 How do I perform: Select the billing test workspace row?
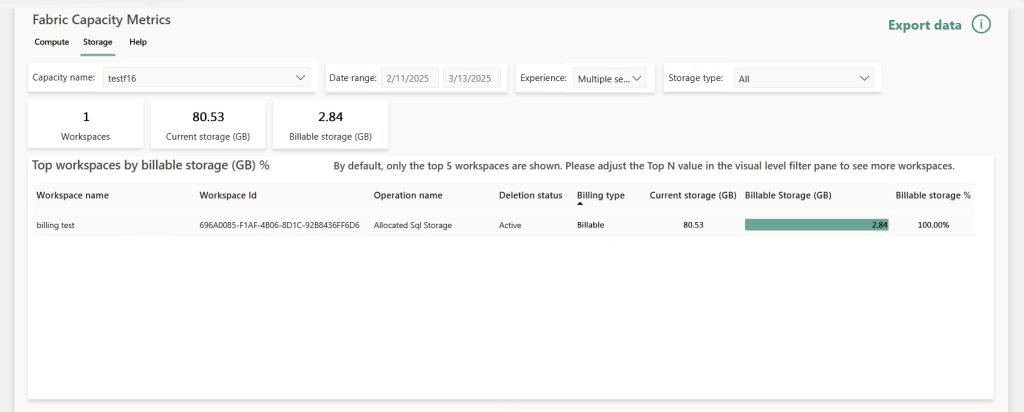pyautogui.click(x=56, y=225)
